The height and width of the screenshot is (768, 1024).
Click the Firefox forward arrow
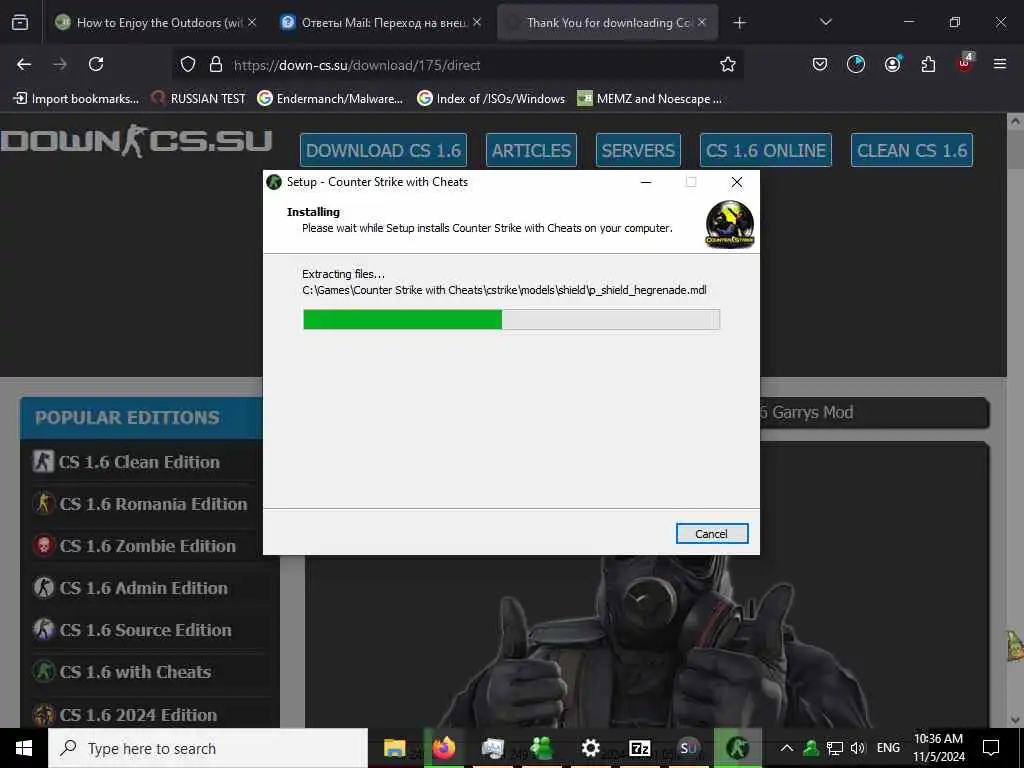[x=60, y=64]
